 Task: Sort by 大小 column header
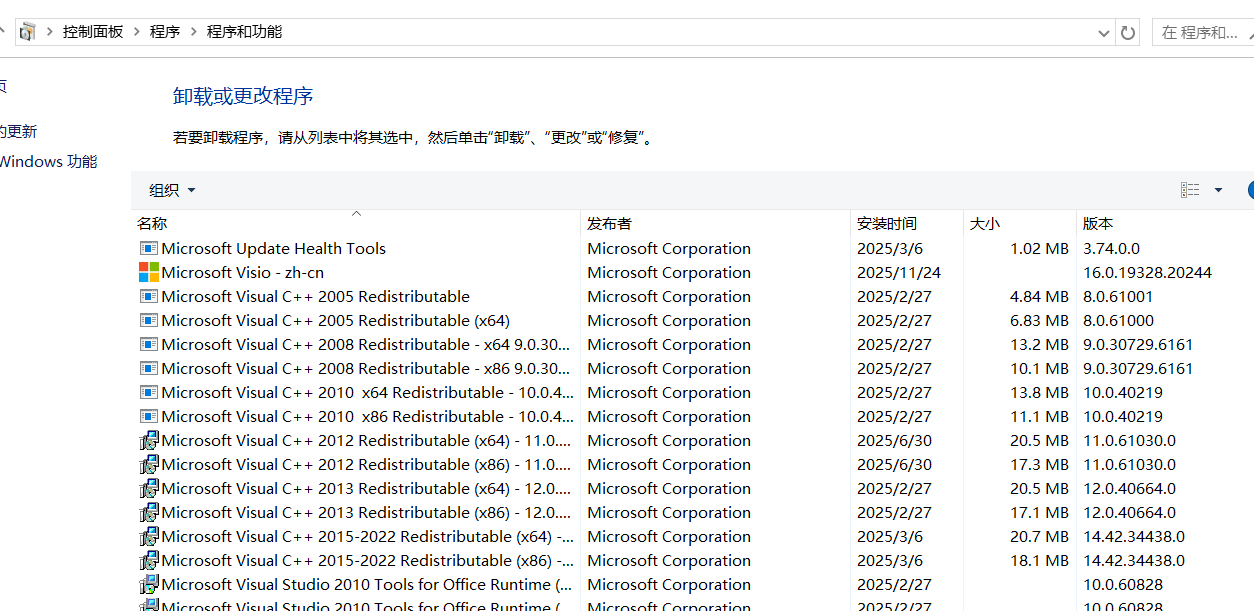pos(1020,223)
